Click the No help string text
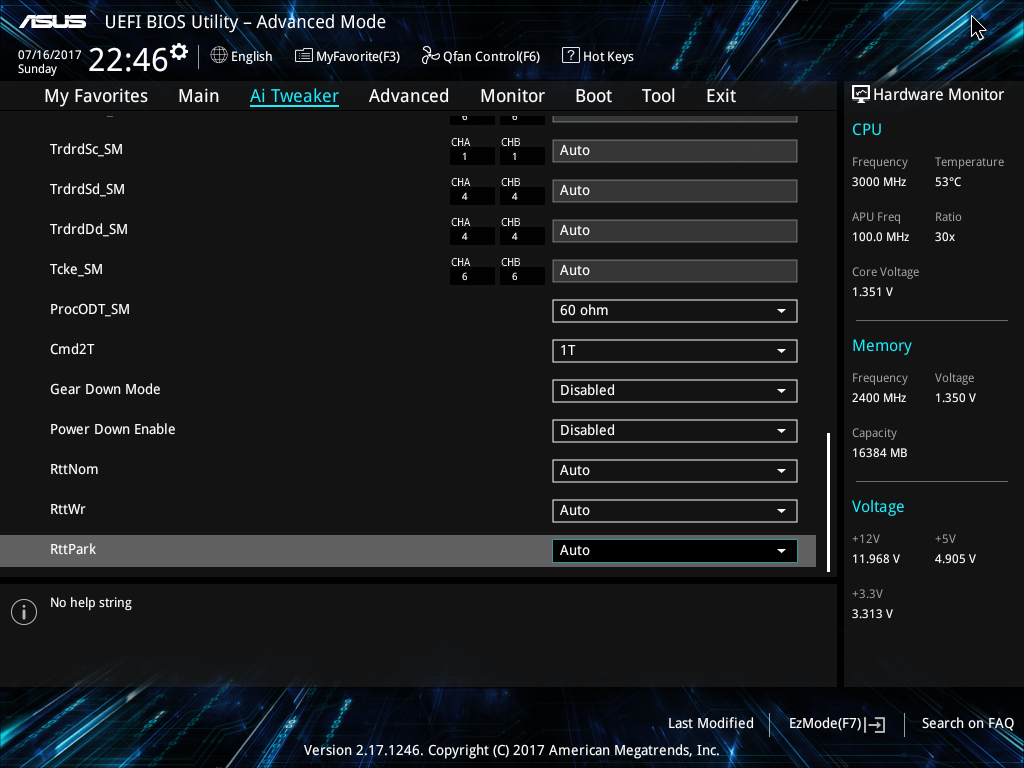The width and height of the screenshot is (1024, 768). [x=91, y=603]
